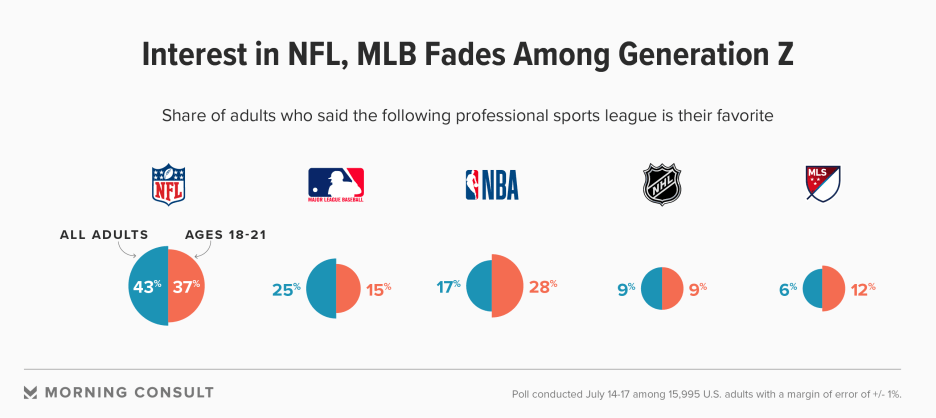
Task: Select the orange MLS half-circle
Action: click(833, 288)
